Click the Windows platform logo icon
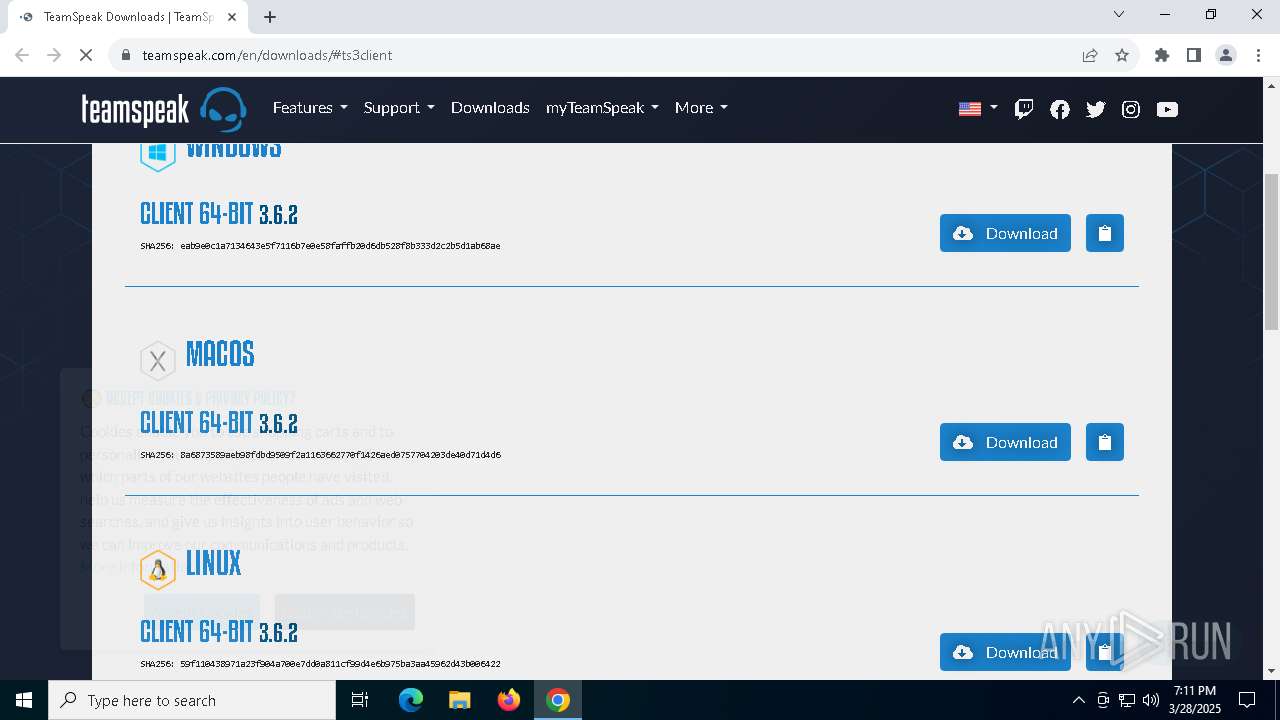Viewport: 1280px width, 720px height. [x=158, y=154]
